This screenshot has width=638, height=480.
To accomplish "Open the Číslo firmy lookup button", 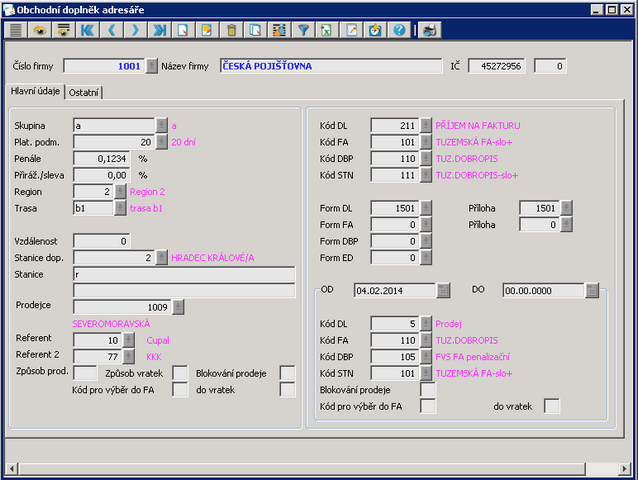I will [x=152, y=66].
